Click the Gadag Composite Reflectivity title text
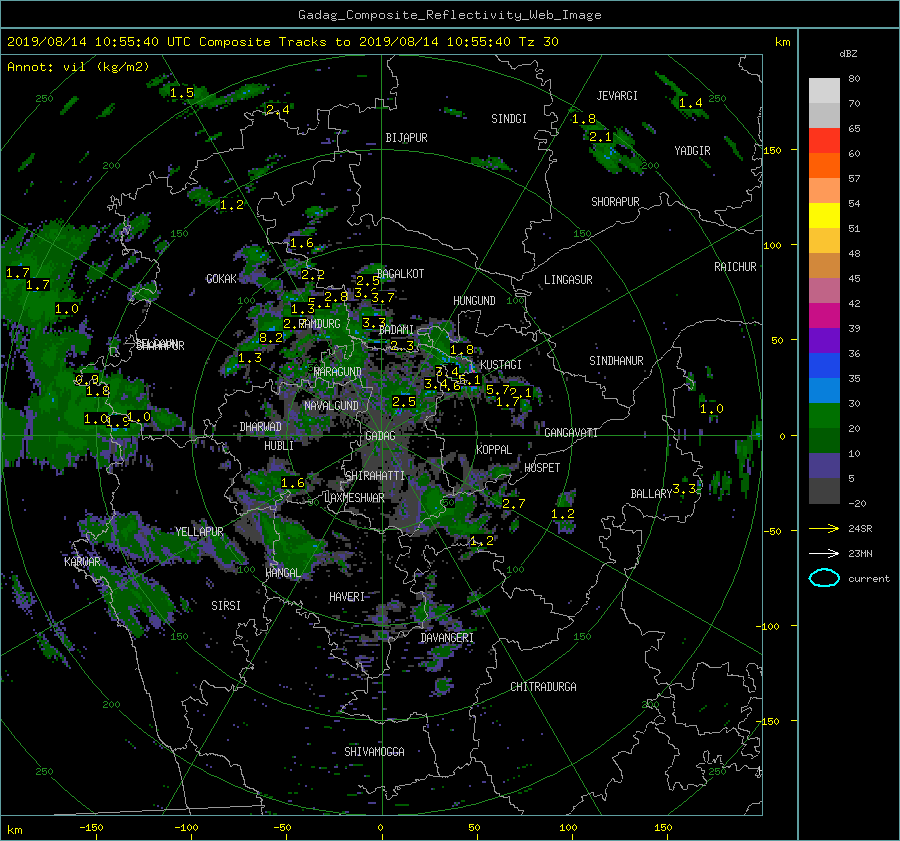 (449, 15)
